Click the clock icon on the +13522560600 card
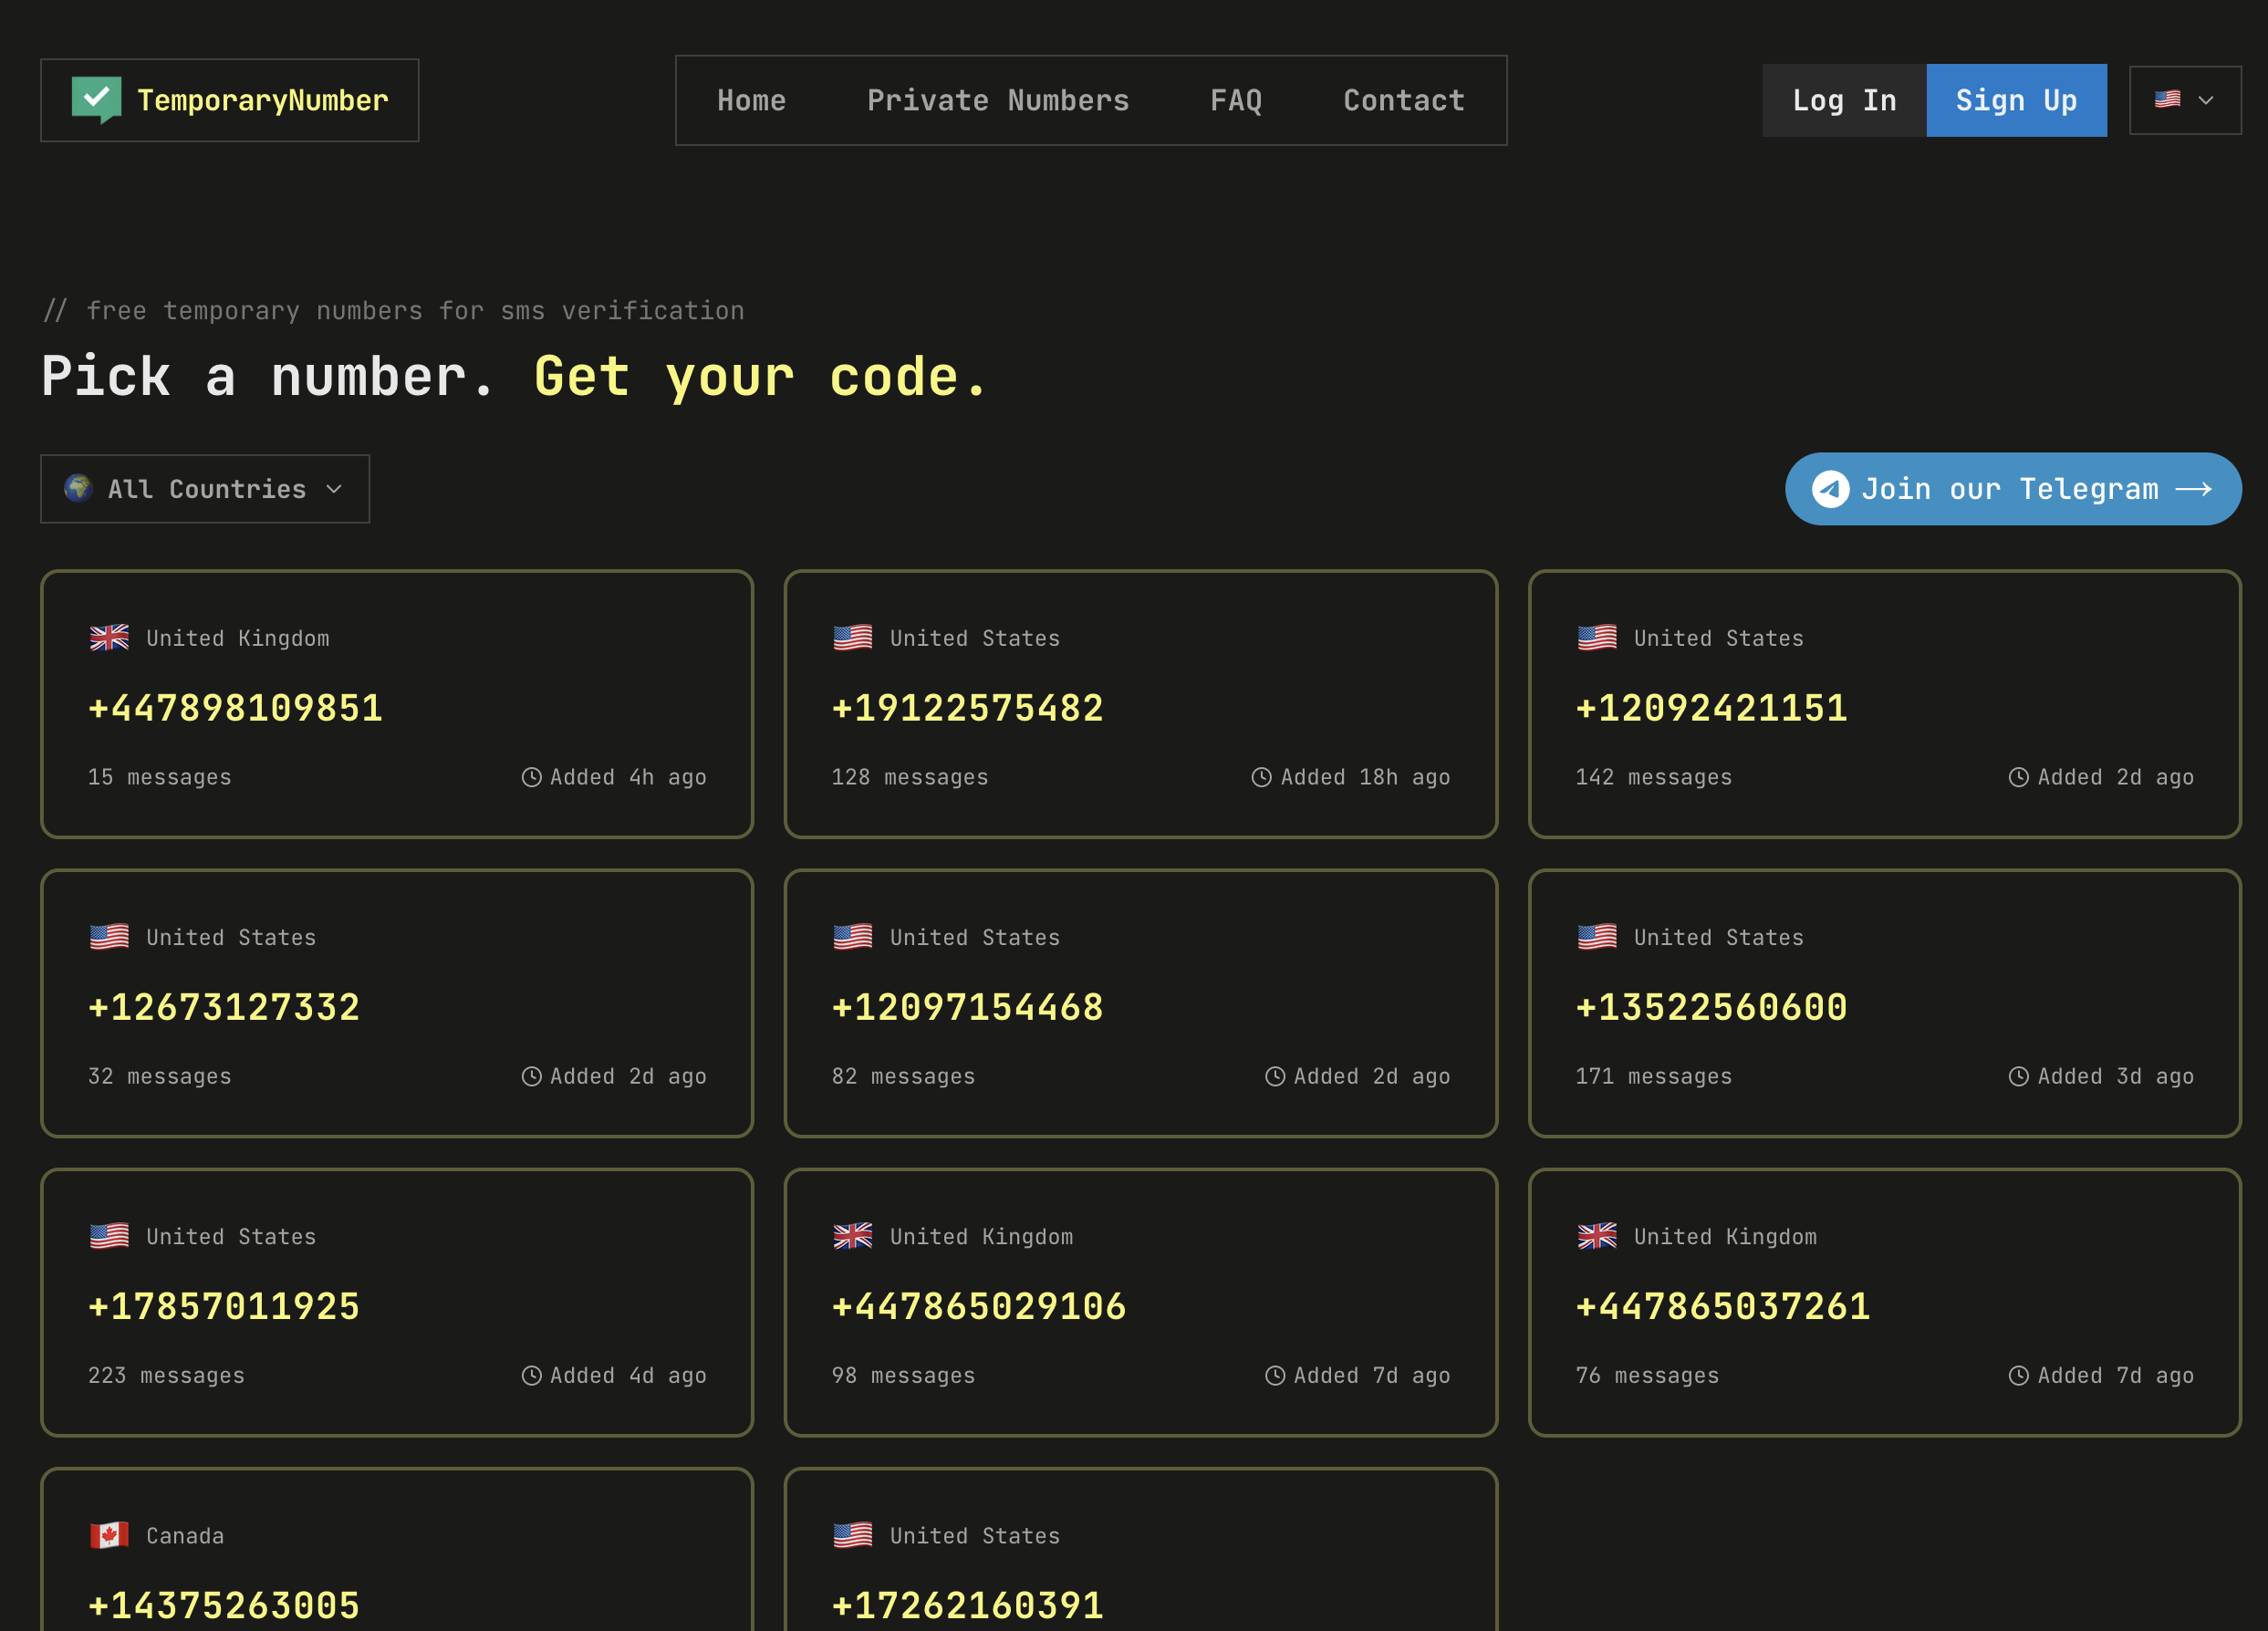 (2018, 1076)
